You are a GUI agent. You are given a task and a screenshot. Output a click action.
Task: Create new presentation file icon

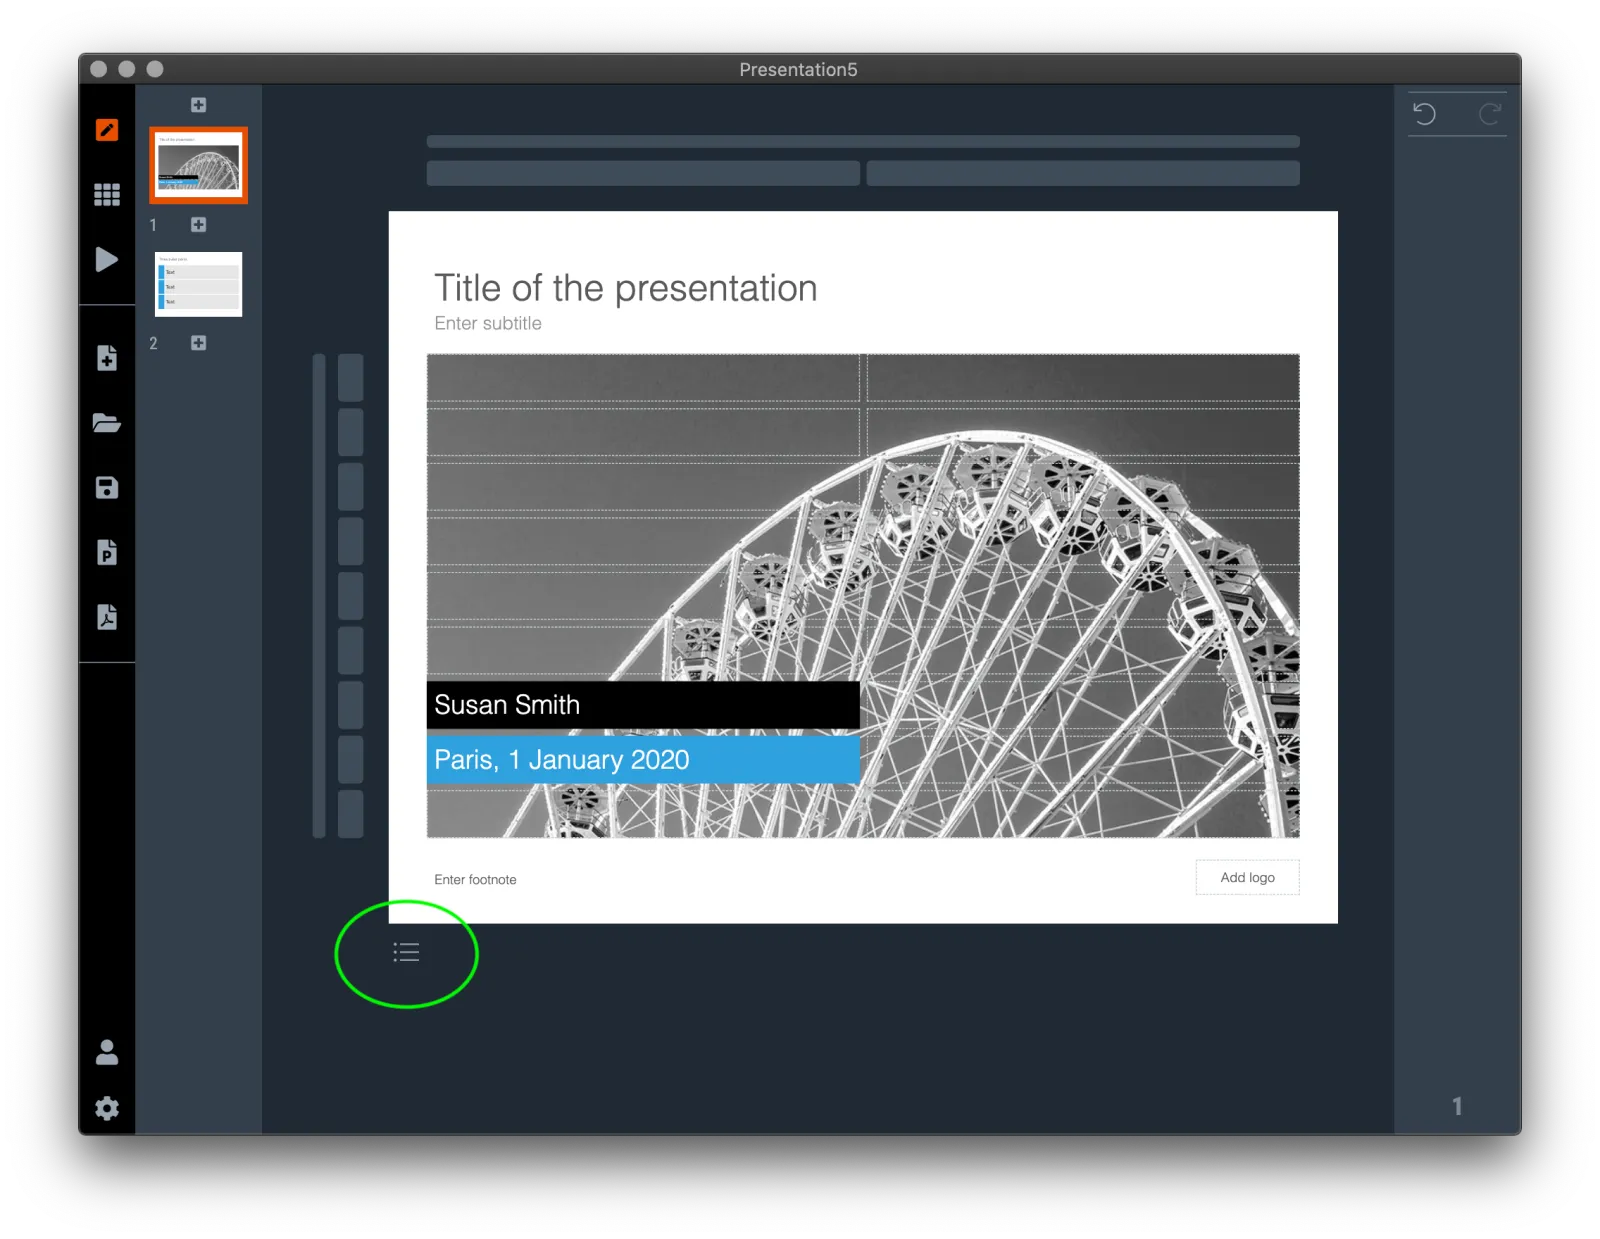click(x=107, y=358)
